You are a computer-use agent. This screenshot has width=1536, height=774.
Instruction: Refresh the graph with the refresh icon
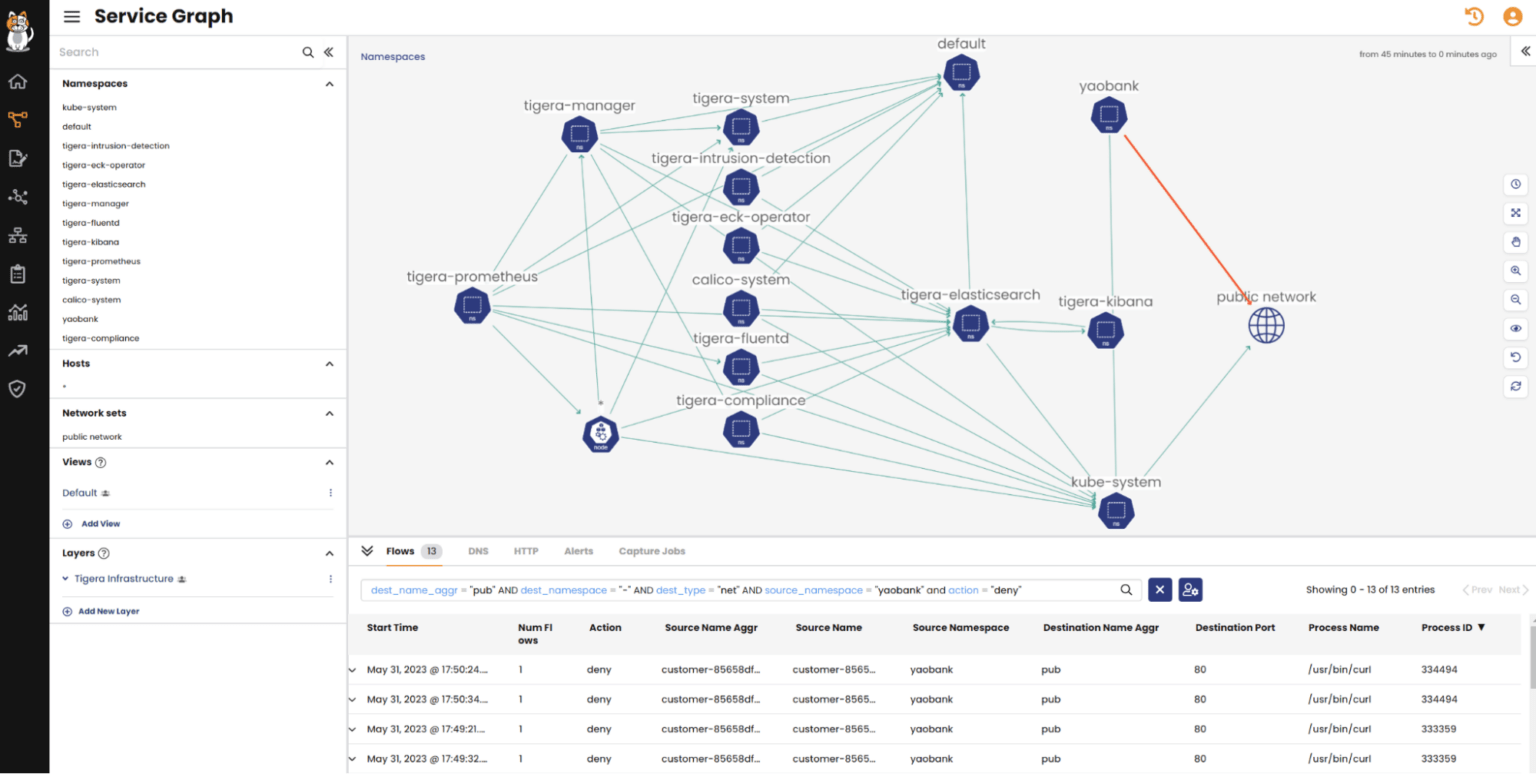(x=1515, y=387)
